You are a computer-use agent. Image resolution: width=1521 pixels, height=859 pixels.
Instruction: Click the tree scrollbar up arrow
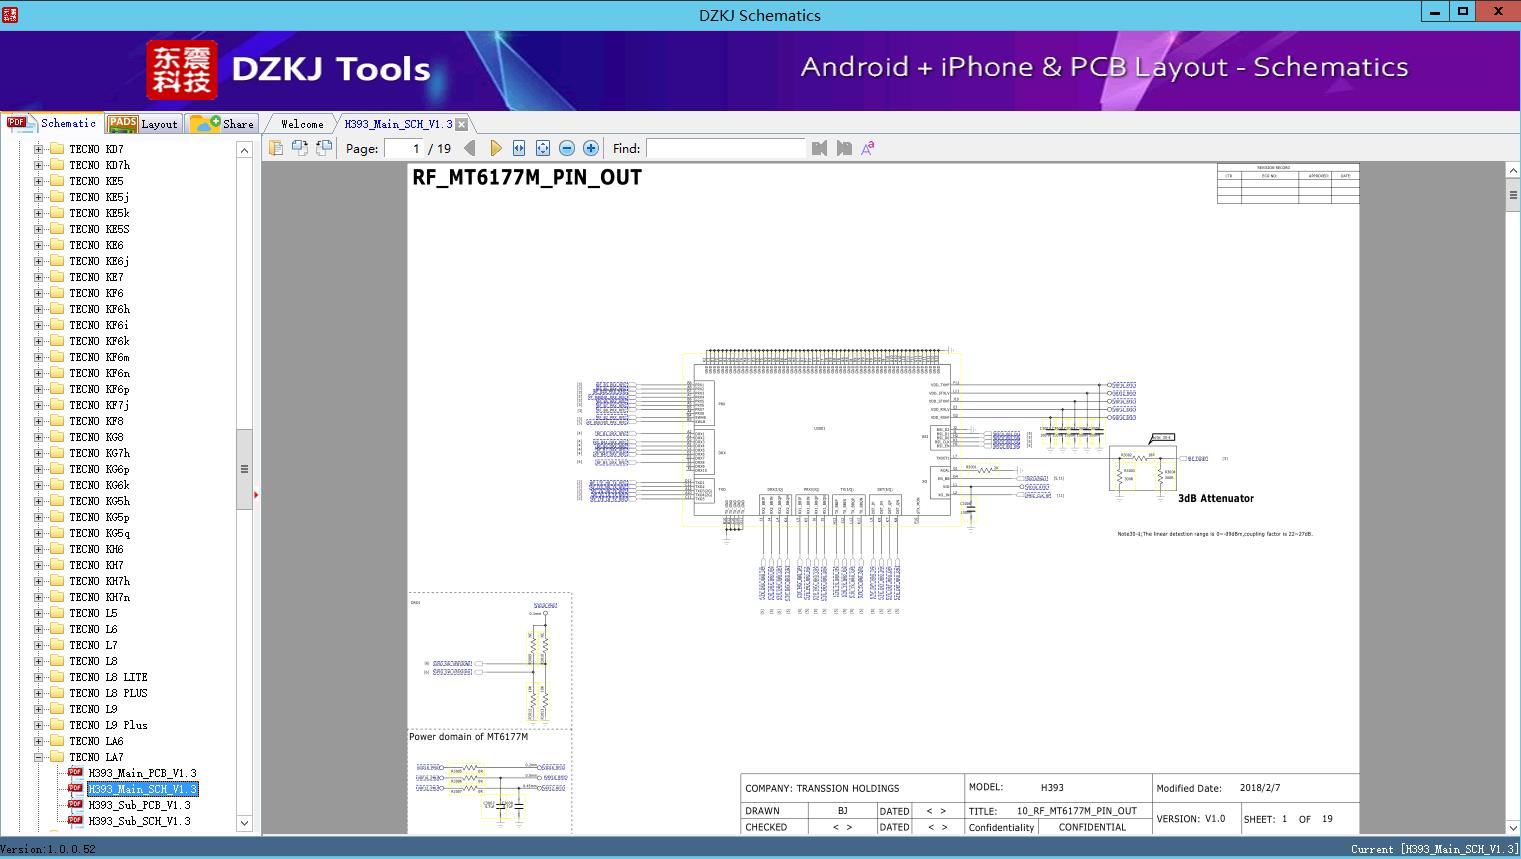(x=244, y=150)
